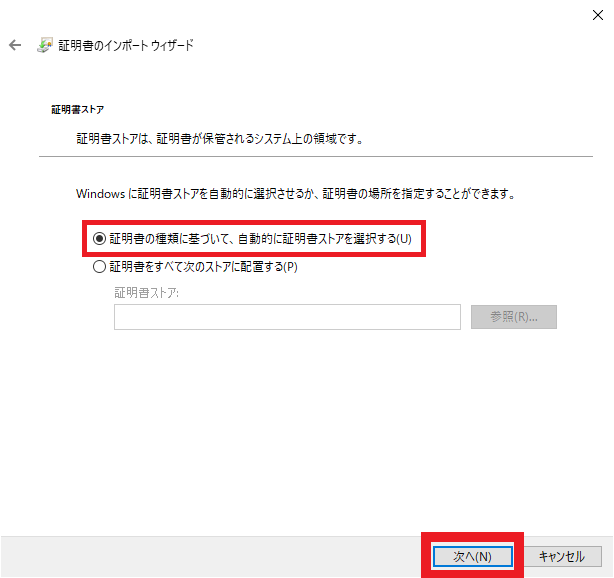
Task: Close the wizard with the X button
Action: (598, 15)
